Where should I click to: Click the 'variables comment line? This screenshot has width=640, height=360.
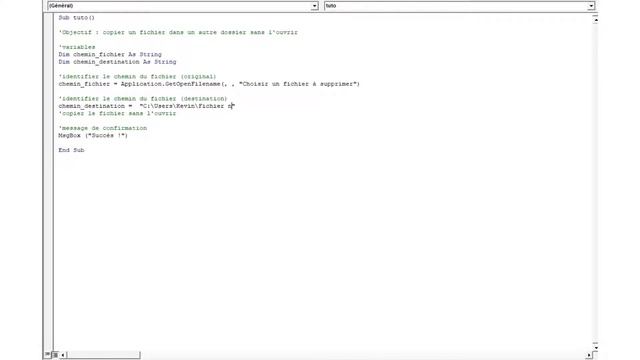coord(77,47)
